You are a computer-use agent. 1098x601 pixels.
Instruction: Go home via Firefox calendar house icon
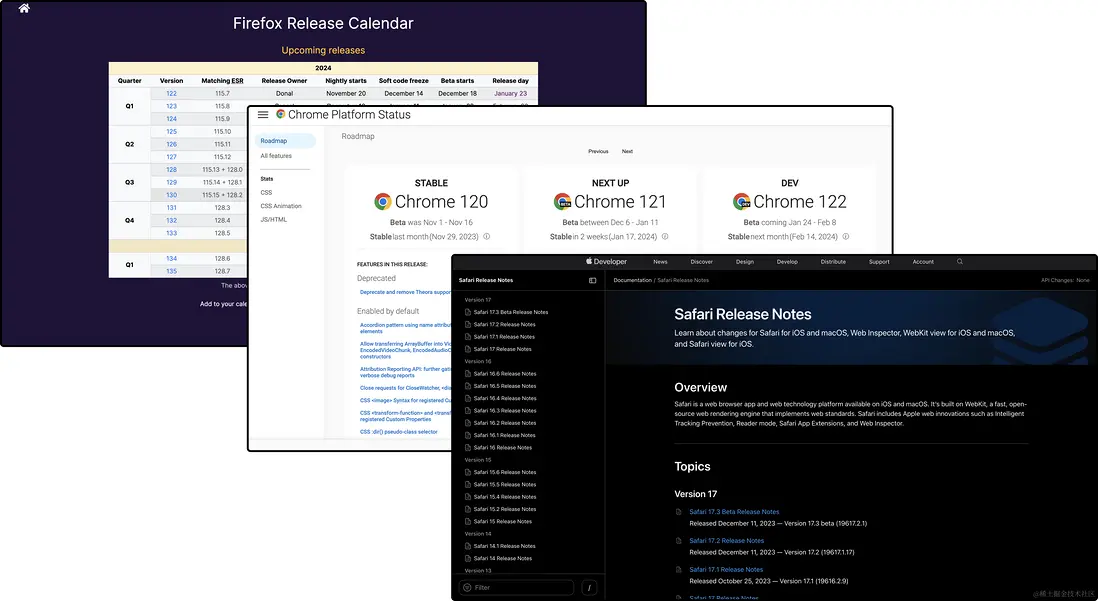pos(24,8)
